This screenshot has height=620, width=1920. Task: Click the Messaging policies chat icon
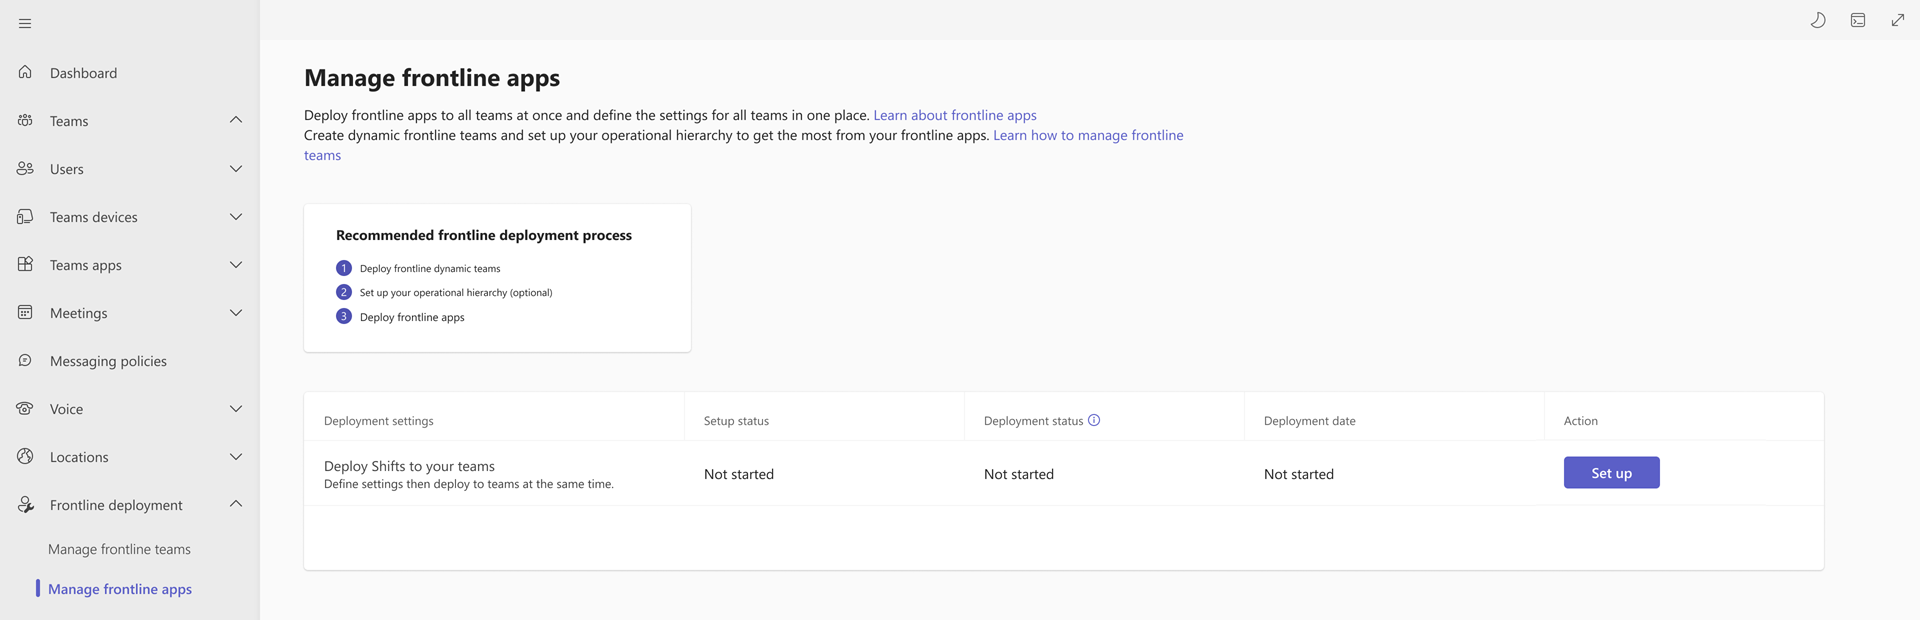click(x=25, y=360)
